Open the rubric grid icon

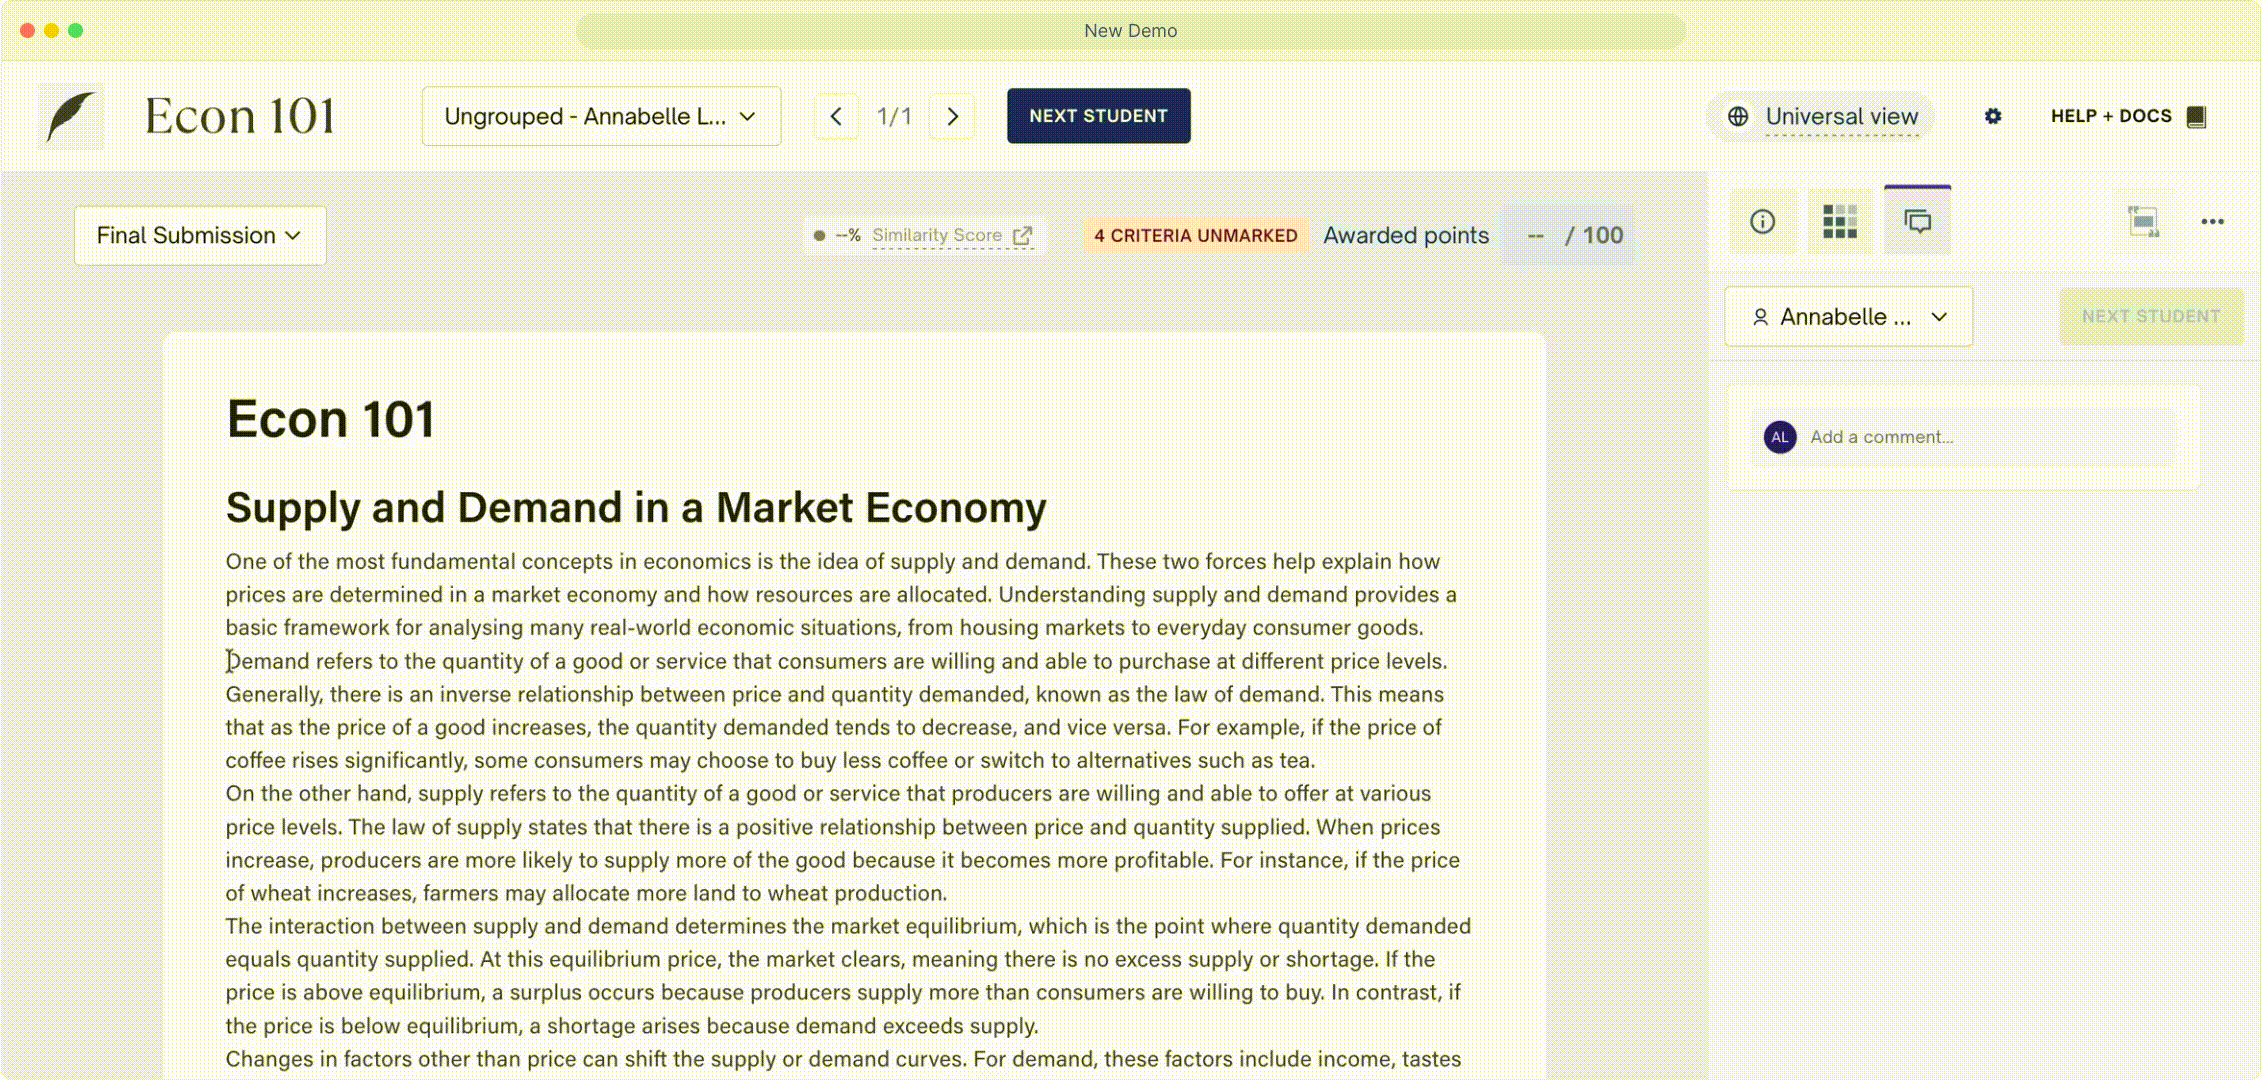(1839, 221)
